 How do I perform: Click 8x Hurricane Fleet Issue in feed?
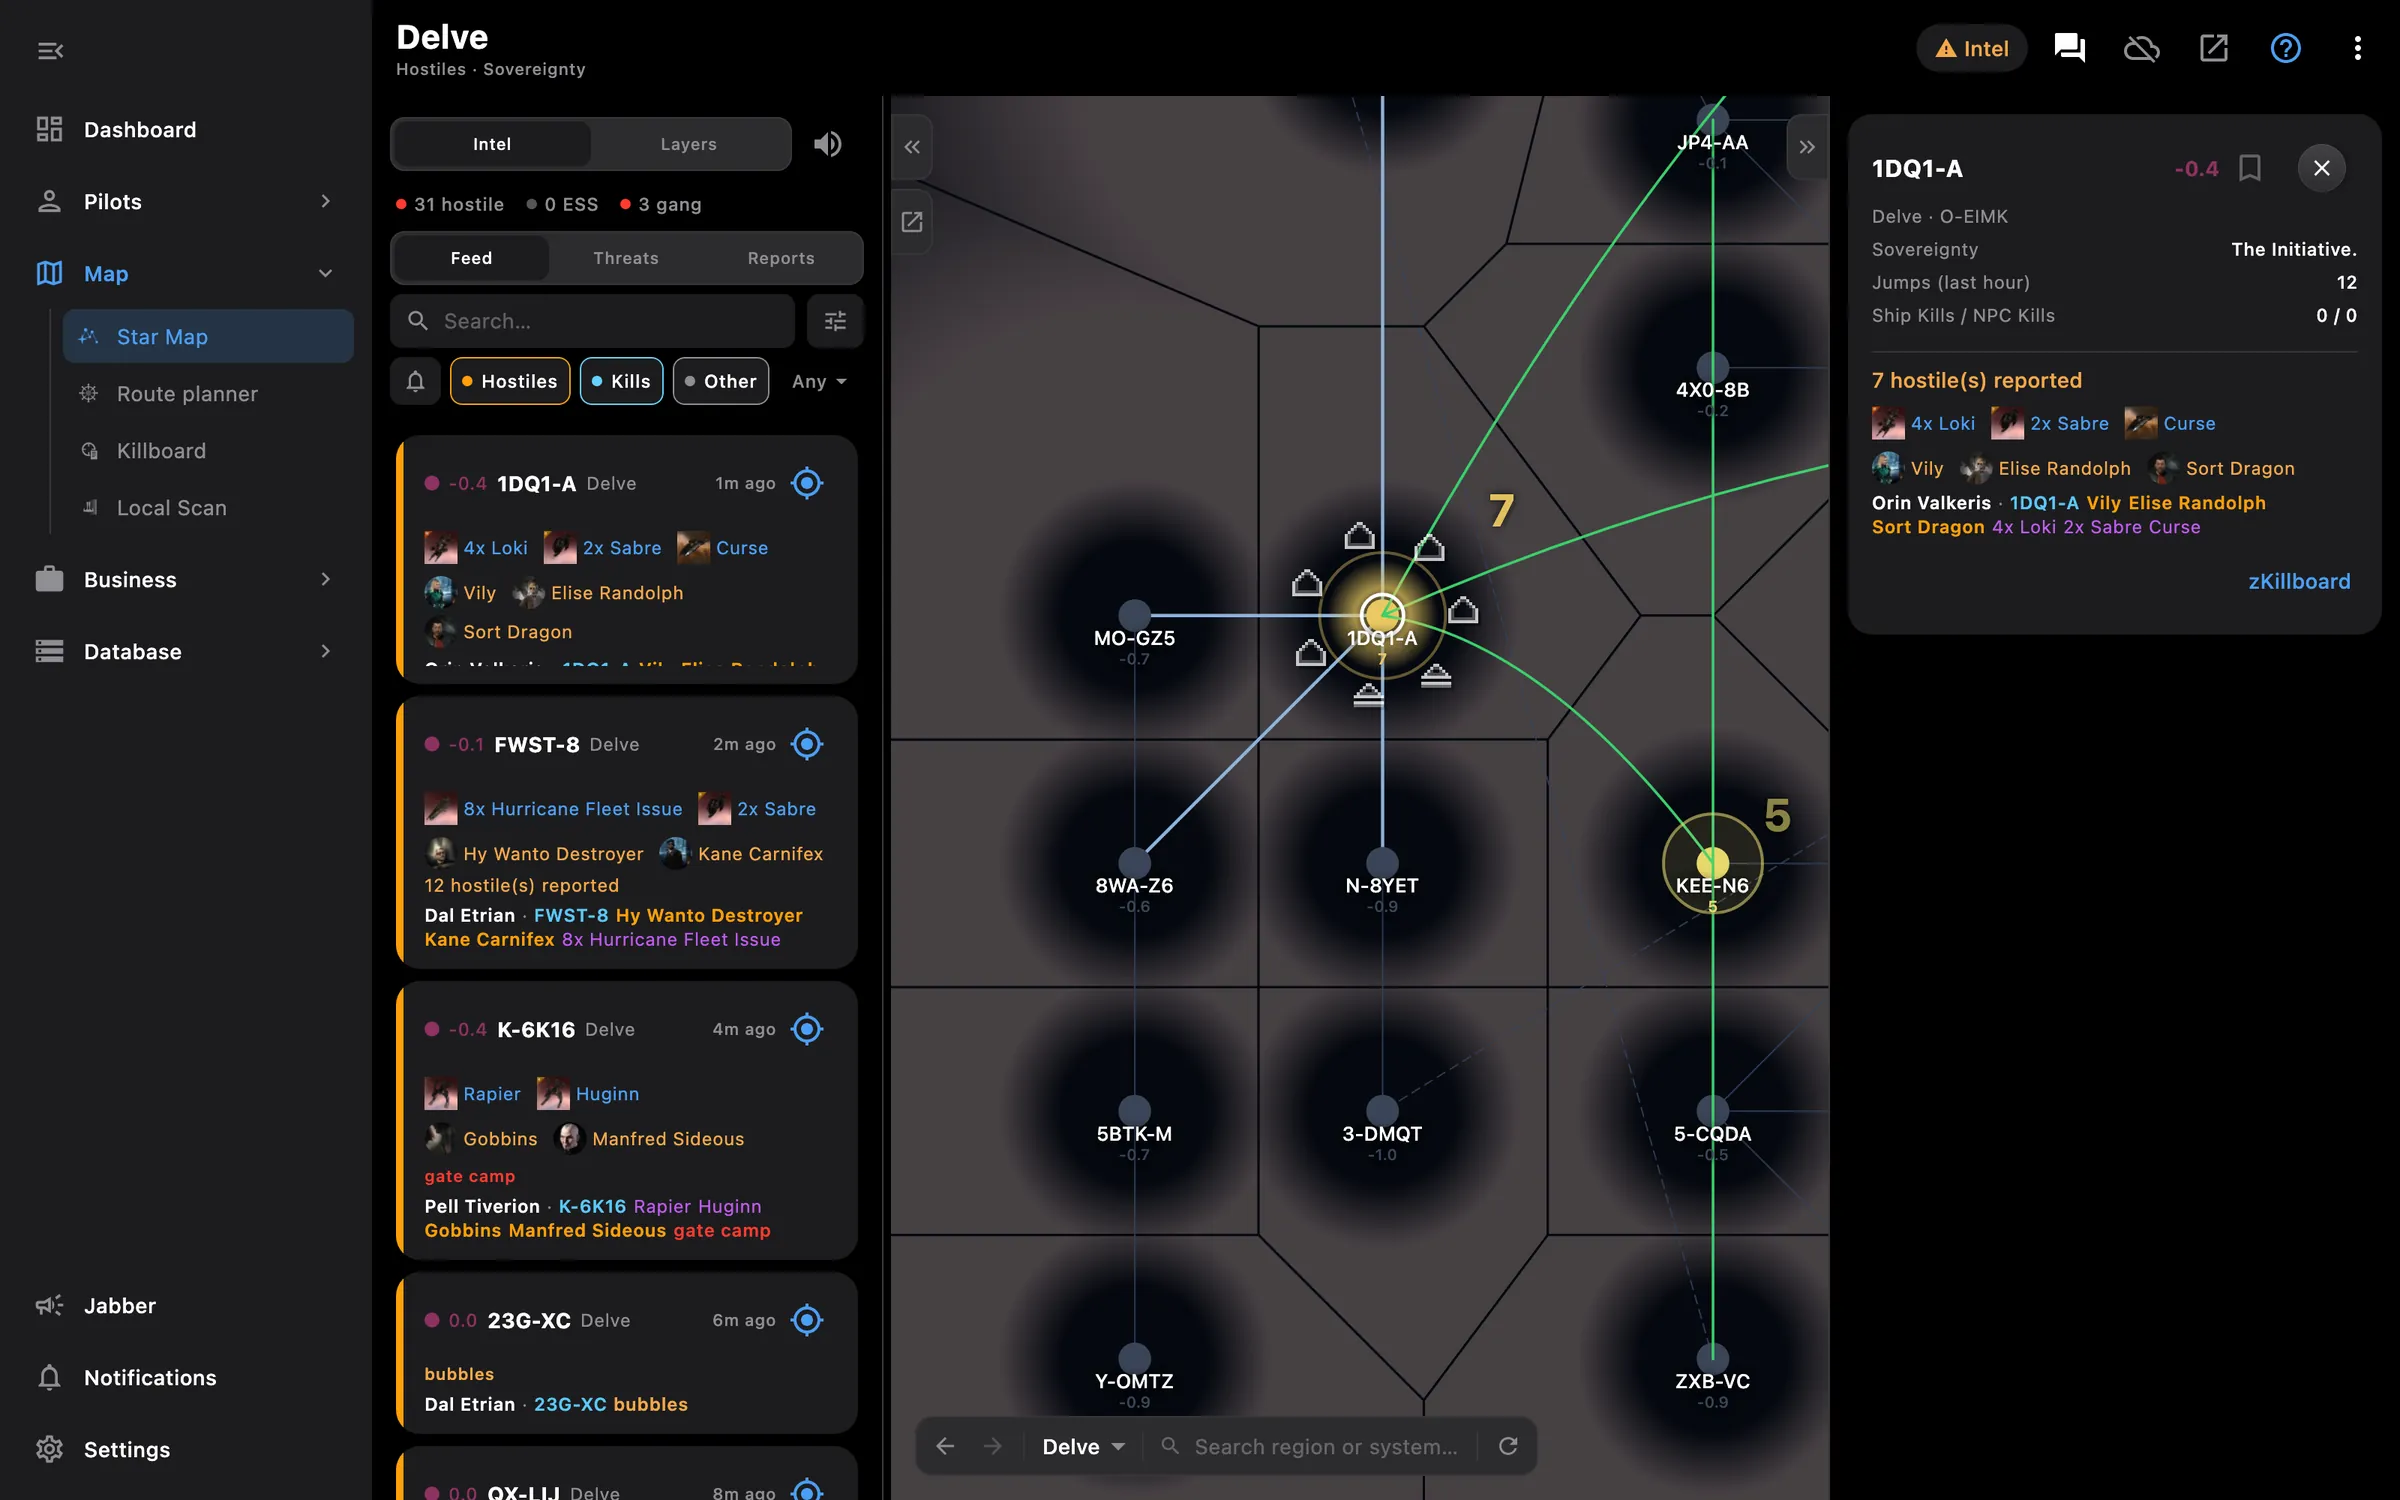(553, 809)
